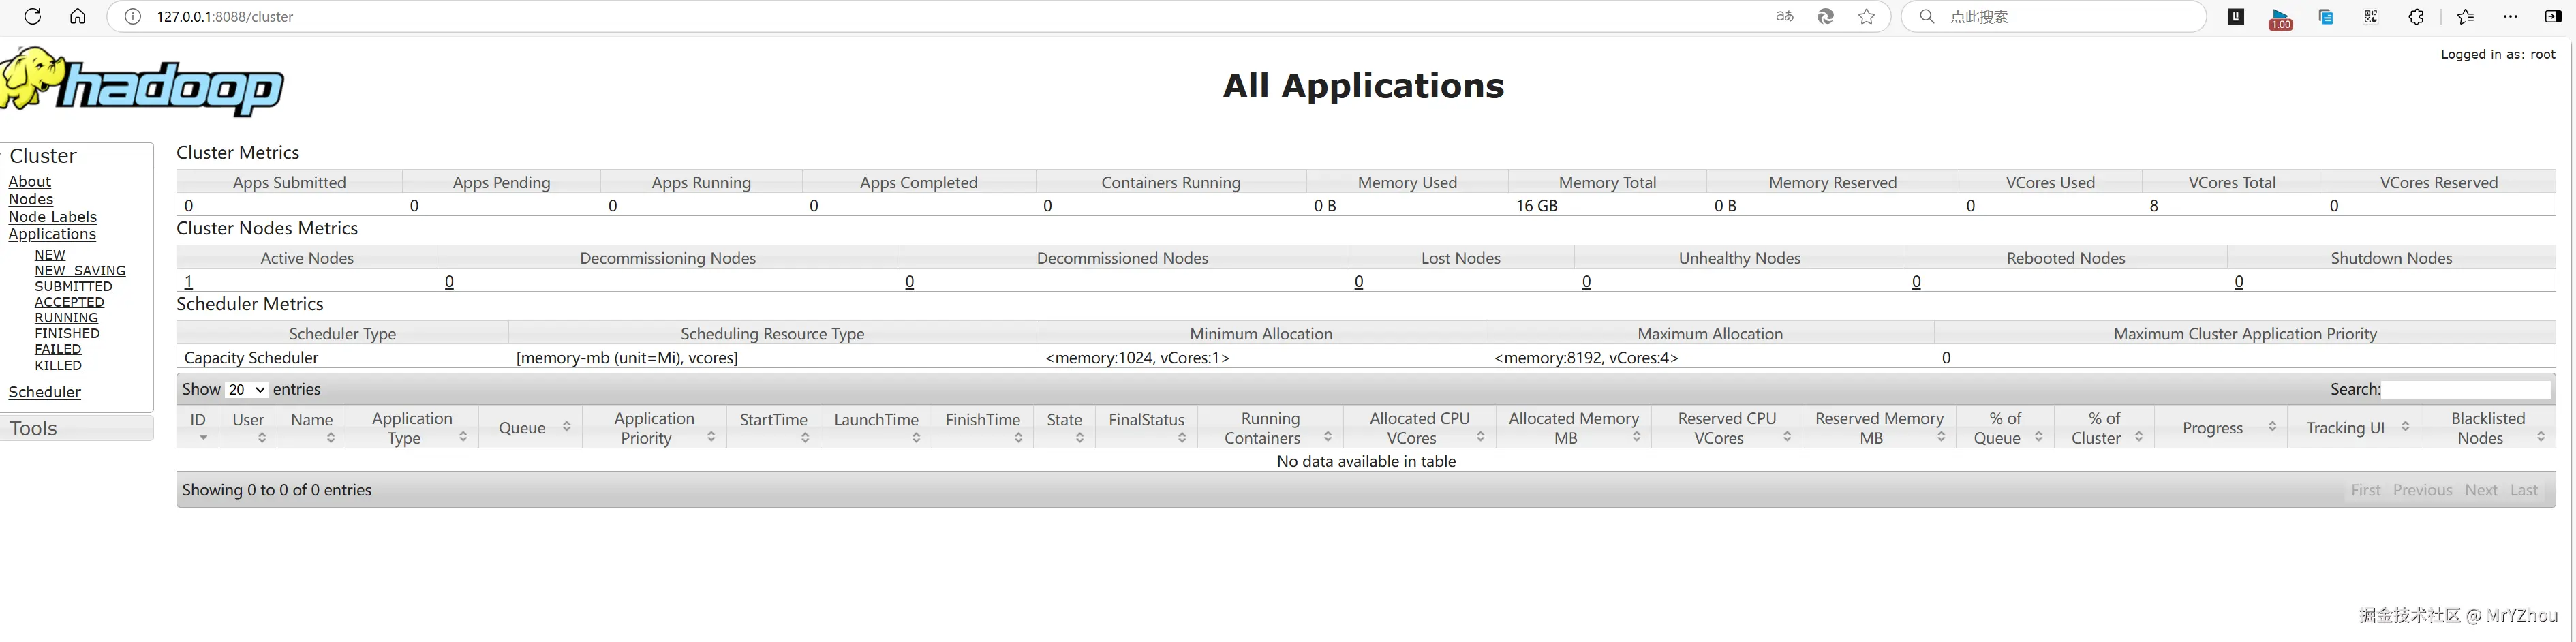Click sort arrows in Tracking UI header
The height and width of the screenshot is (642, 2576).
(x=2405, y=426)
